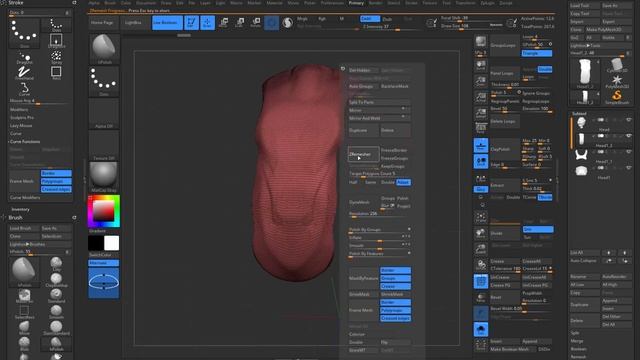The width and height of the screenshot is (640, 360).
Task: Open the Zplugin menu
Action: pyautogui.click(x=487, y=3)
